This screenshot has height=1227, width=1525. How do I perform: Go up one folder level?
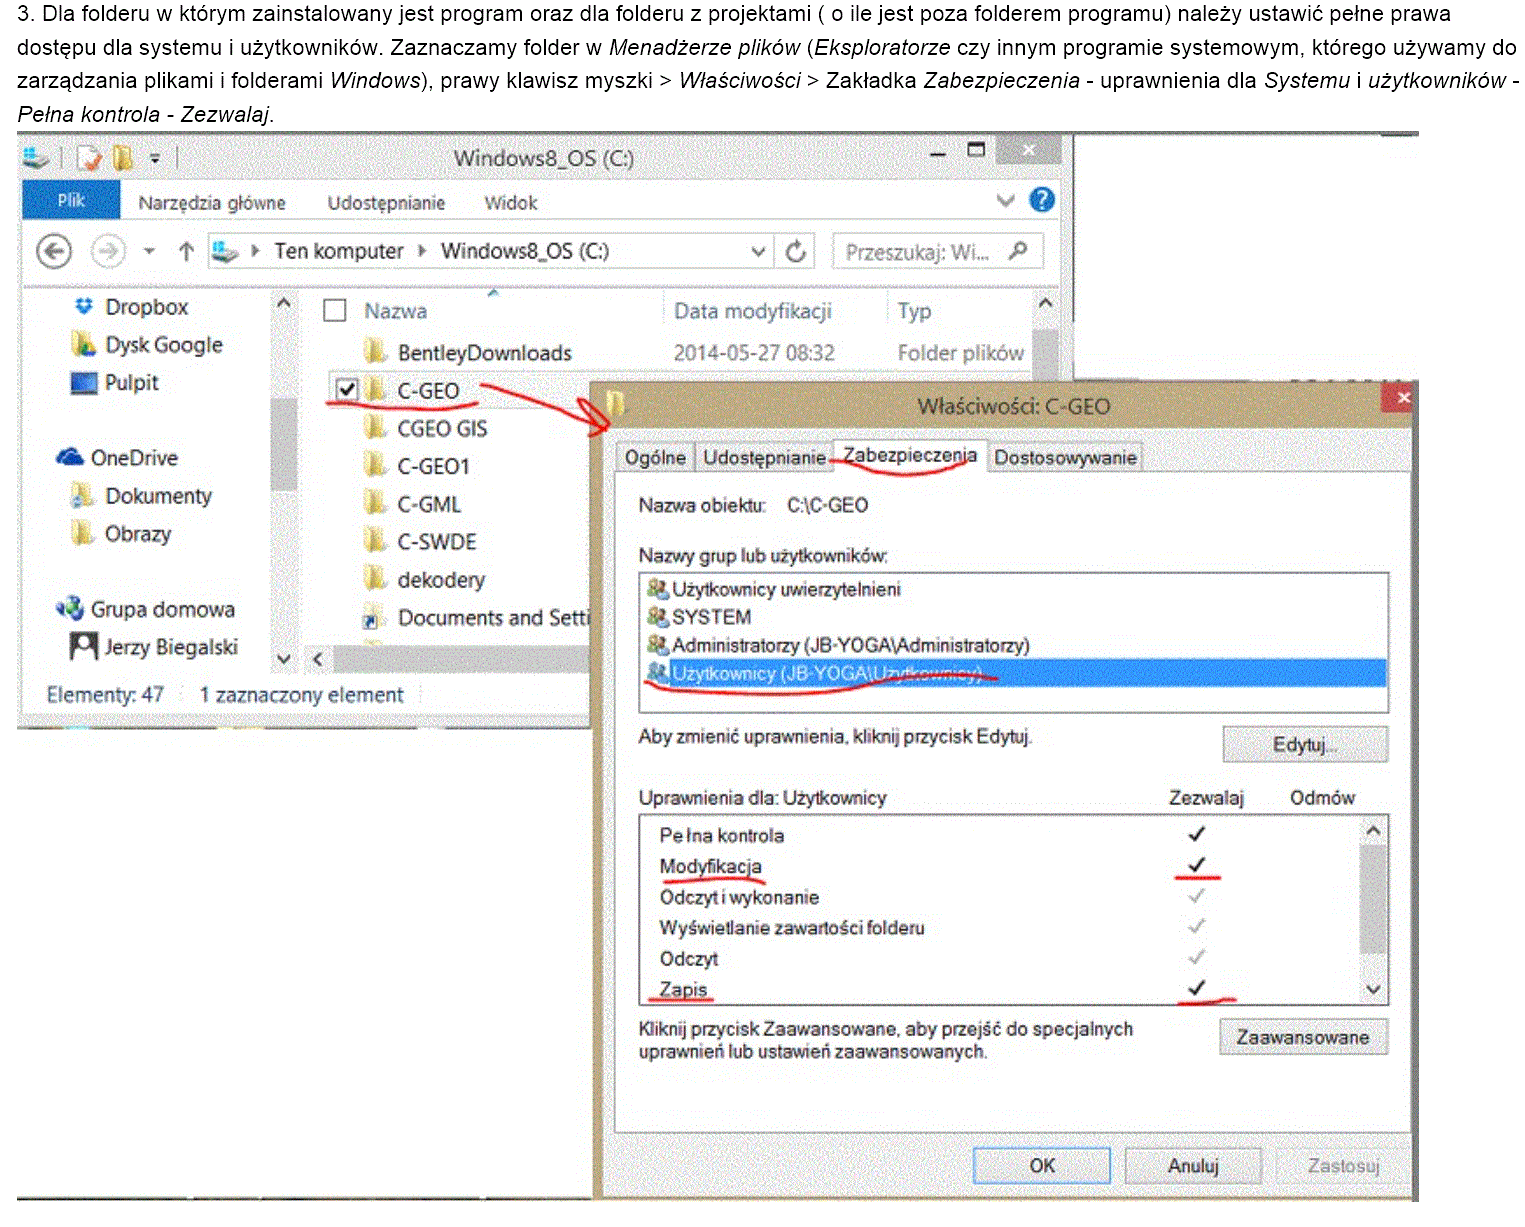[186, 251]
